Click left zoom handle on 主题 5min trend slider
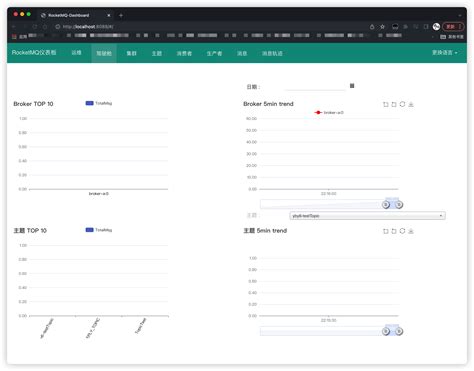The width and height of the screenshot is (474, 371). 386,331
